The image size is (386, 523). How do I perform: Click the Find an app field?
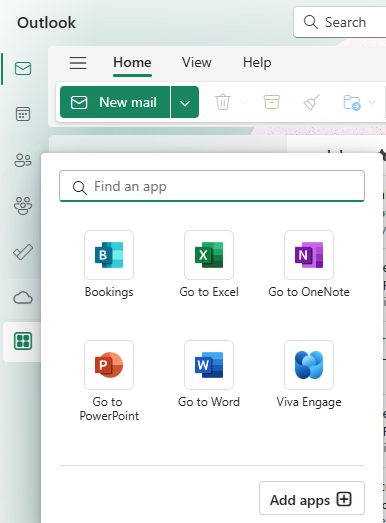(x=212, y=186)
